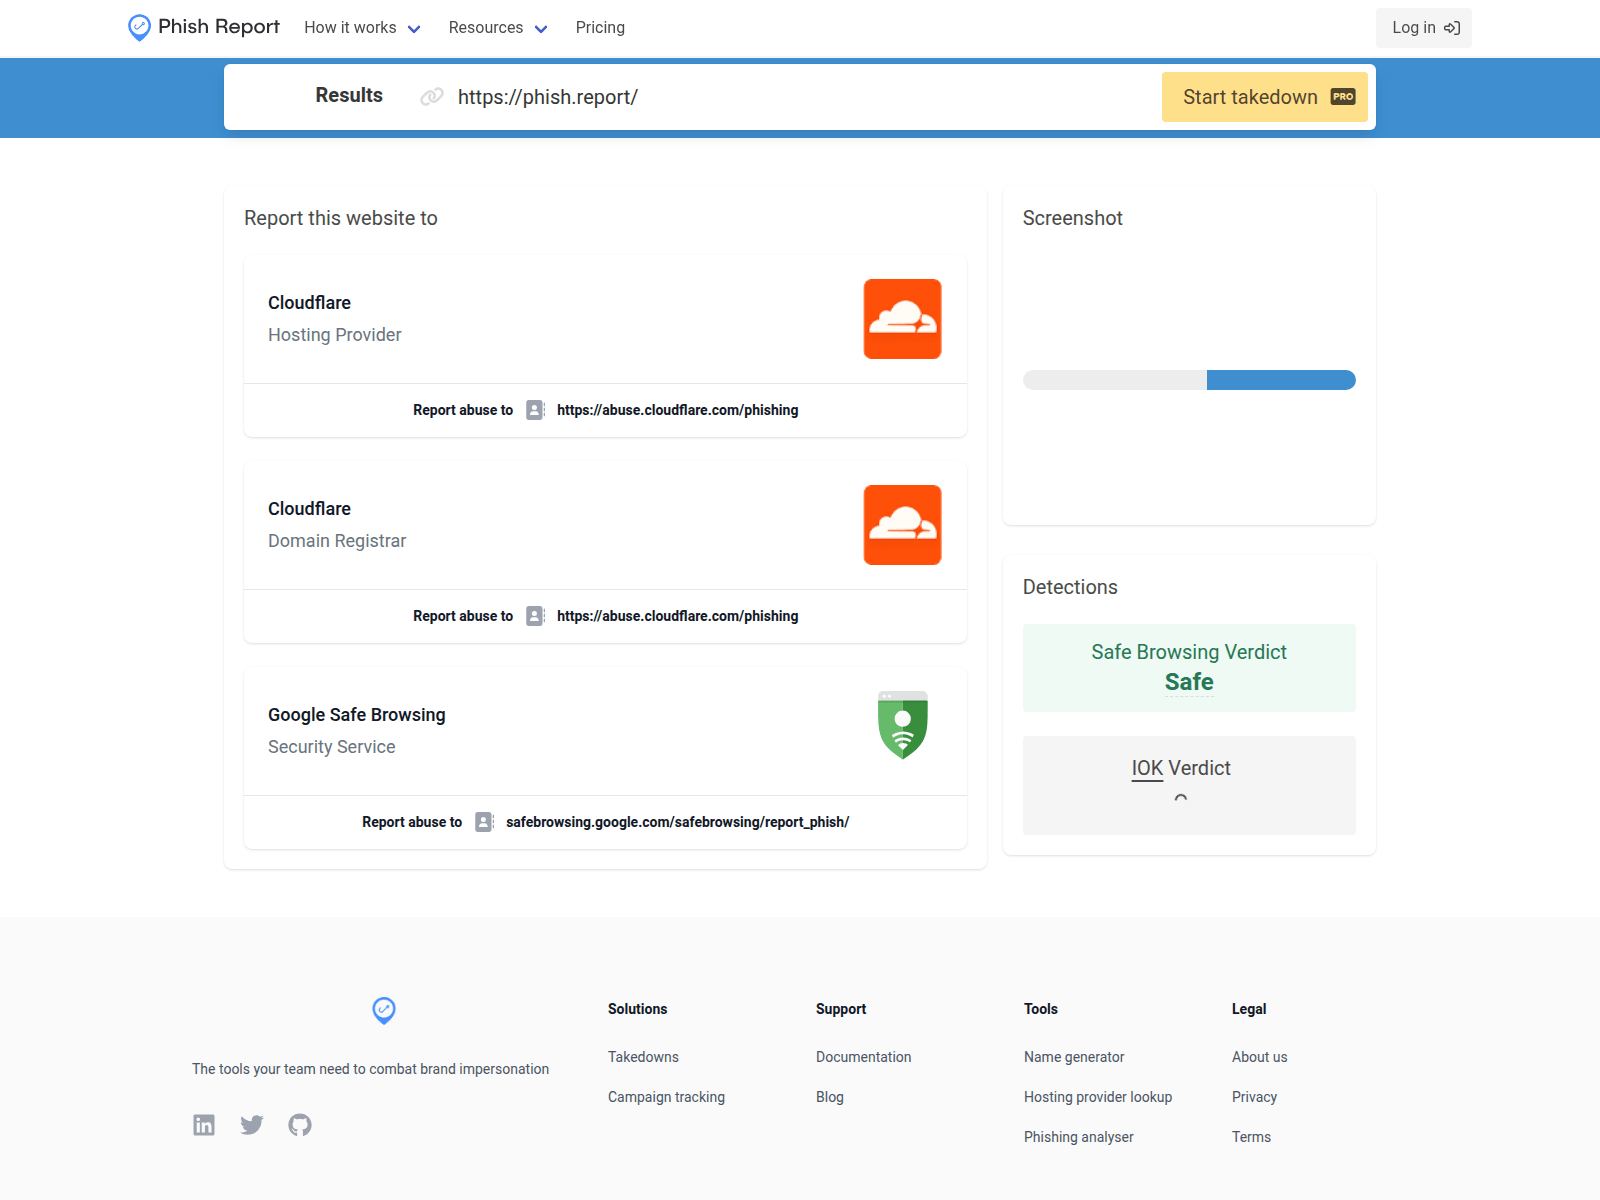
Task: Click the Start takedown button
Action: tap(1265, 97)
